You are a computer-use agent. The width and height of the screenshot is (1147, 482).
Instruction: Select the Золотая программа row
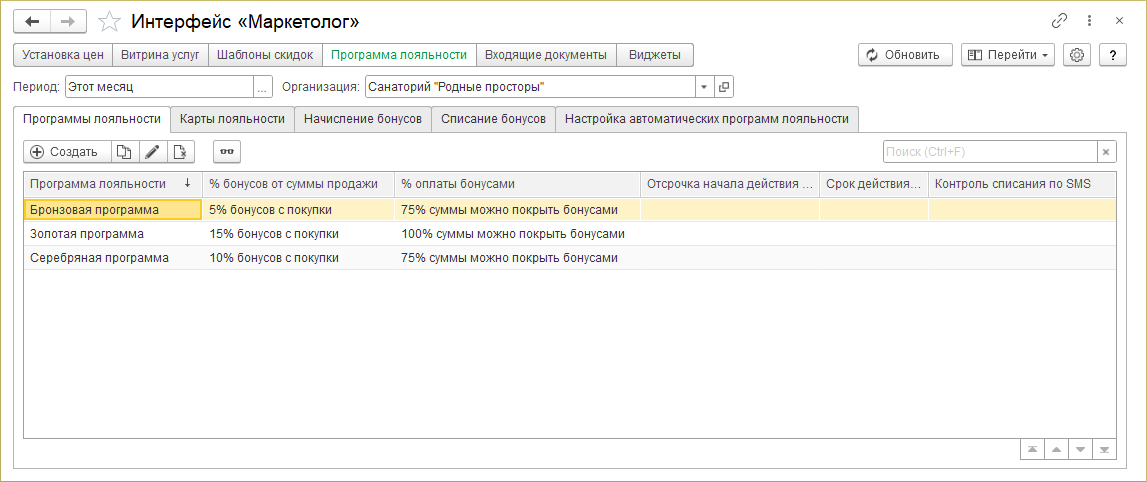[x=87, y=233]
